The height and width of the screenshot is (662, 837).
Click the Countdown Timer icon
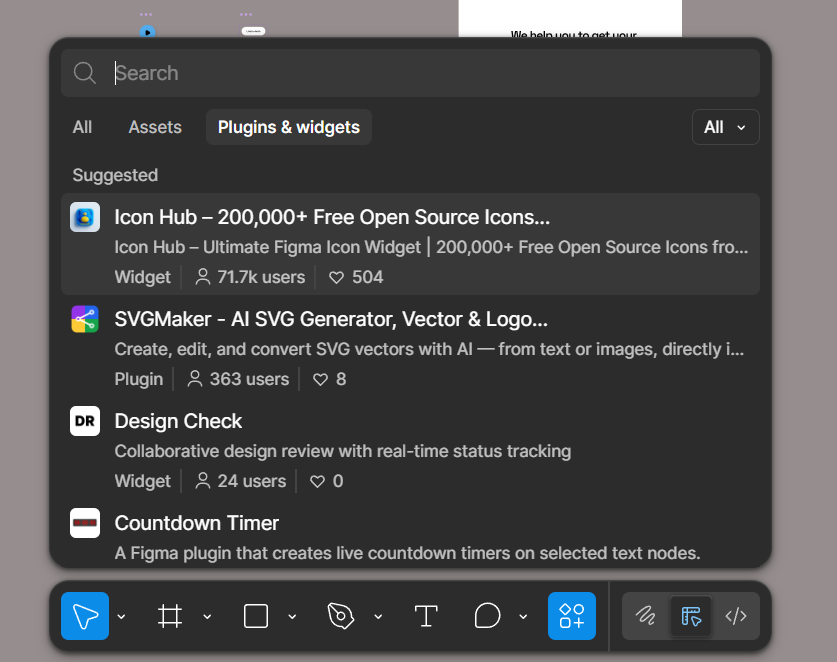pyautogui.click(x=85, y=523)
